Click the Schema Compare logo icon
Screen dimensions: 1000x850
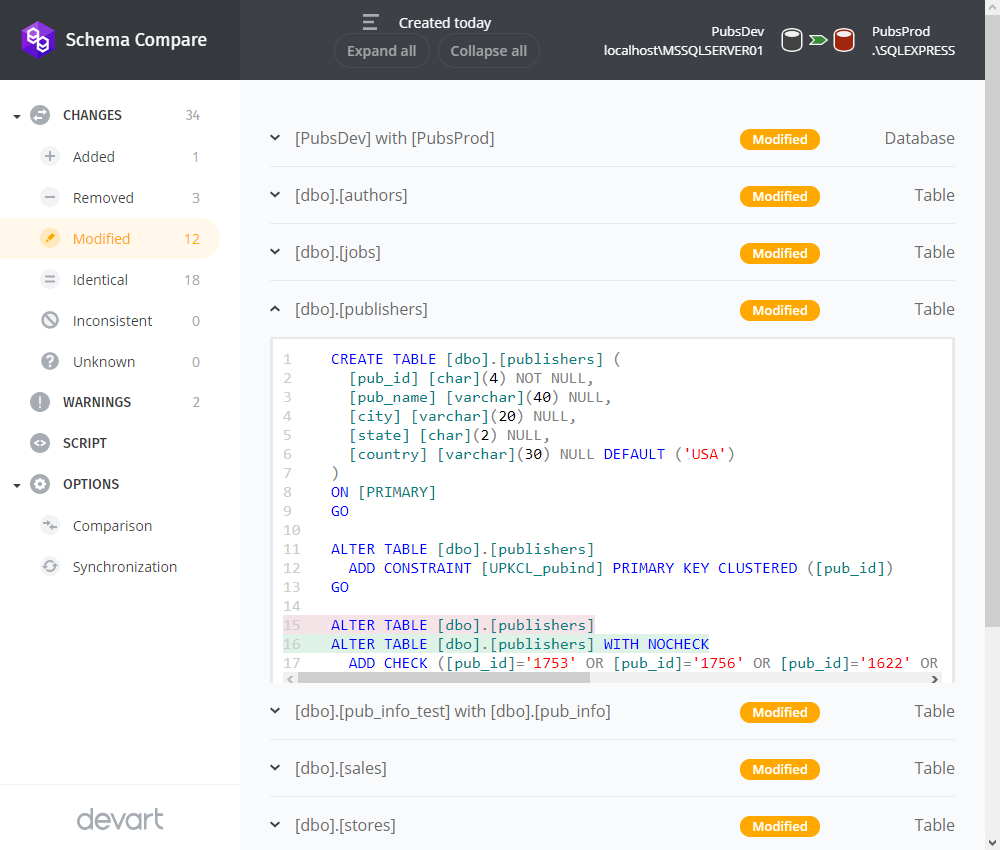click(38, 40)
